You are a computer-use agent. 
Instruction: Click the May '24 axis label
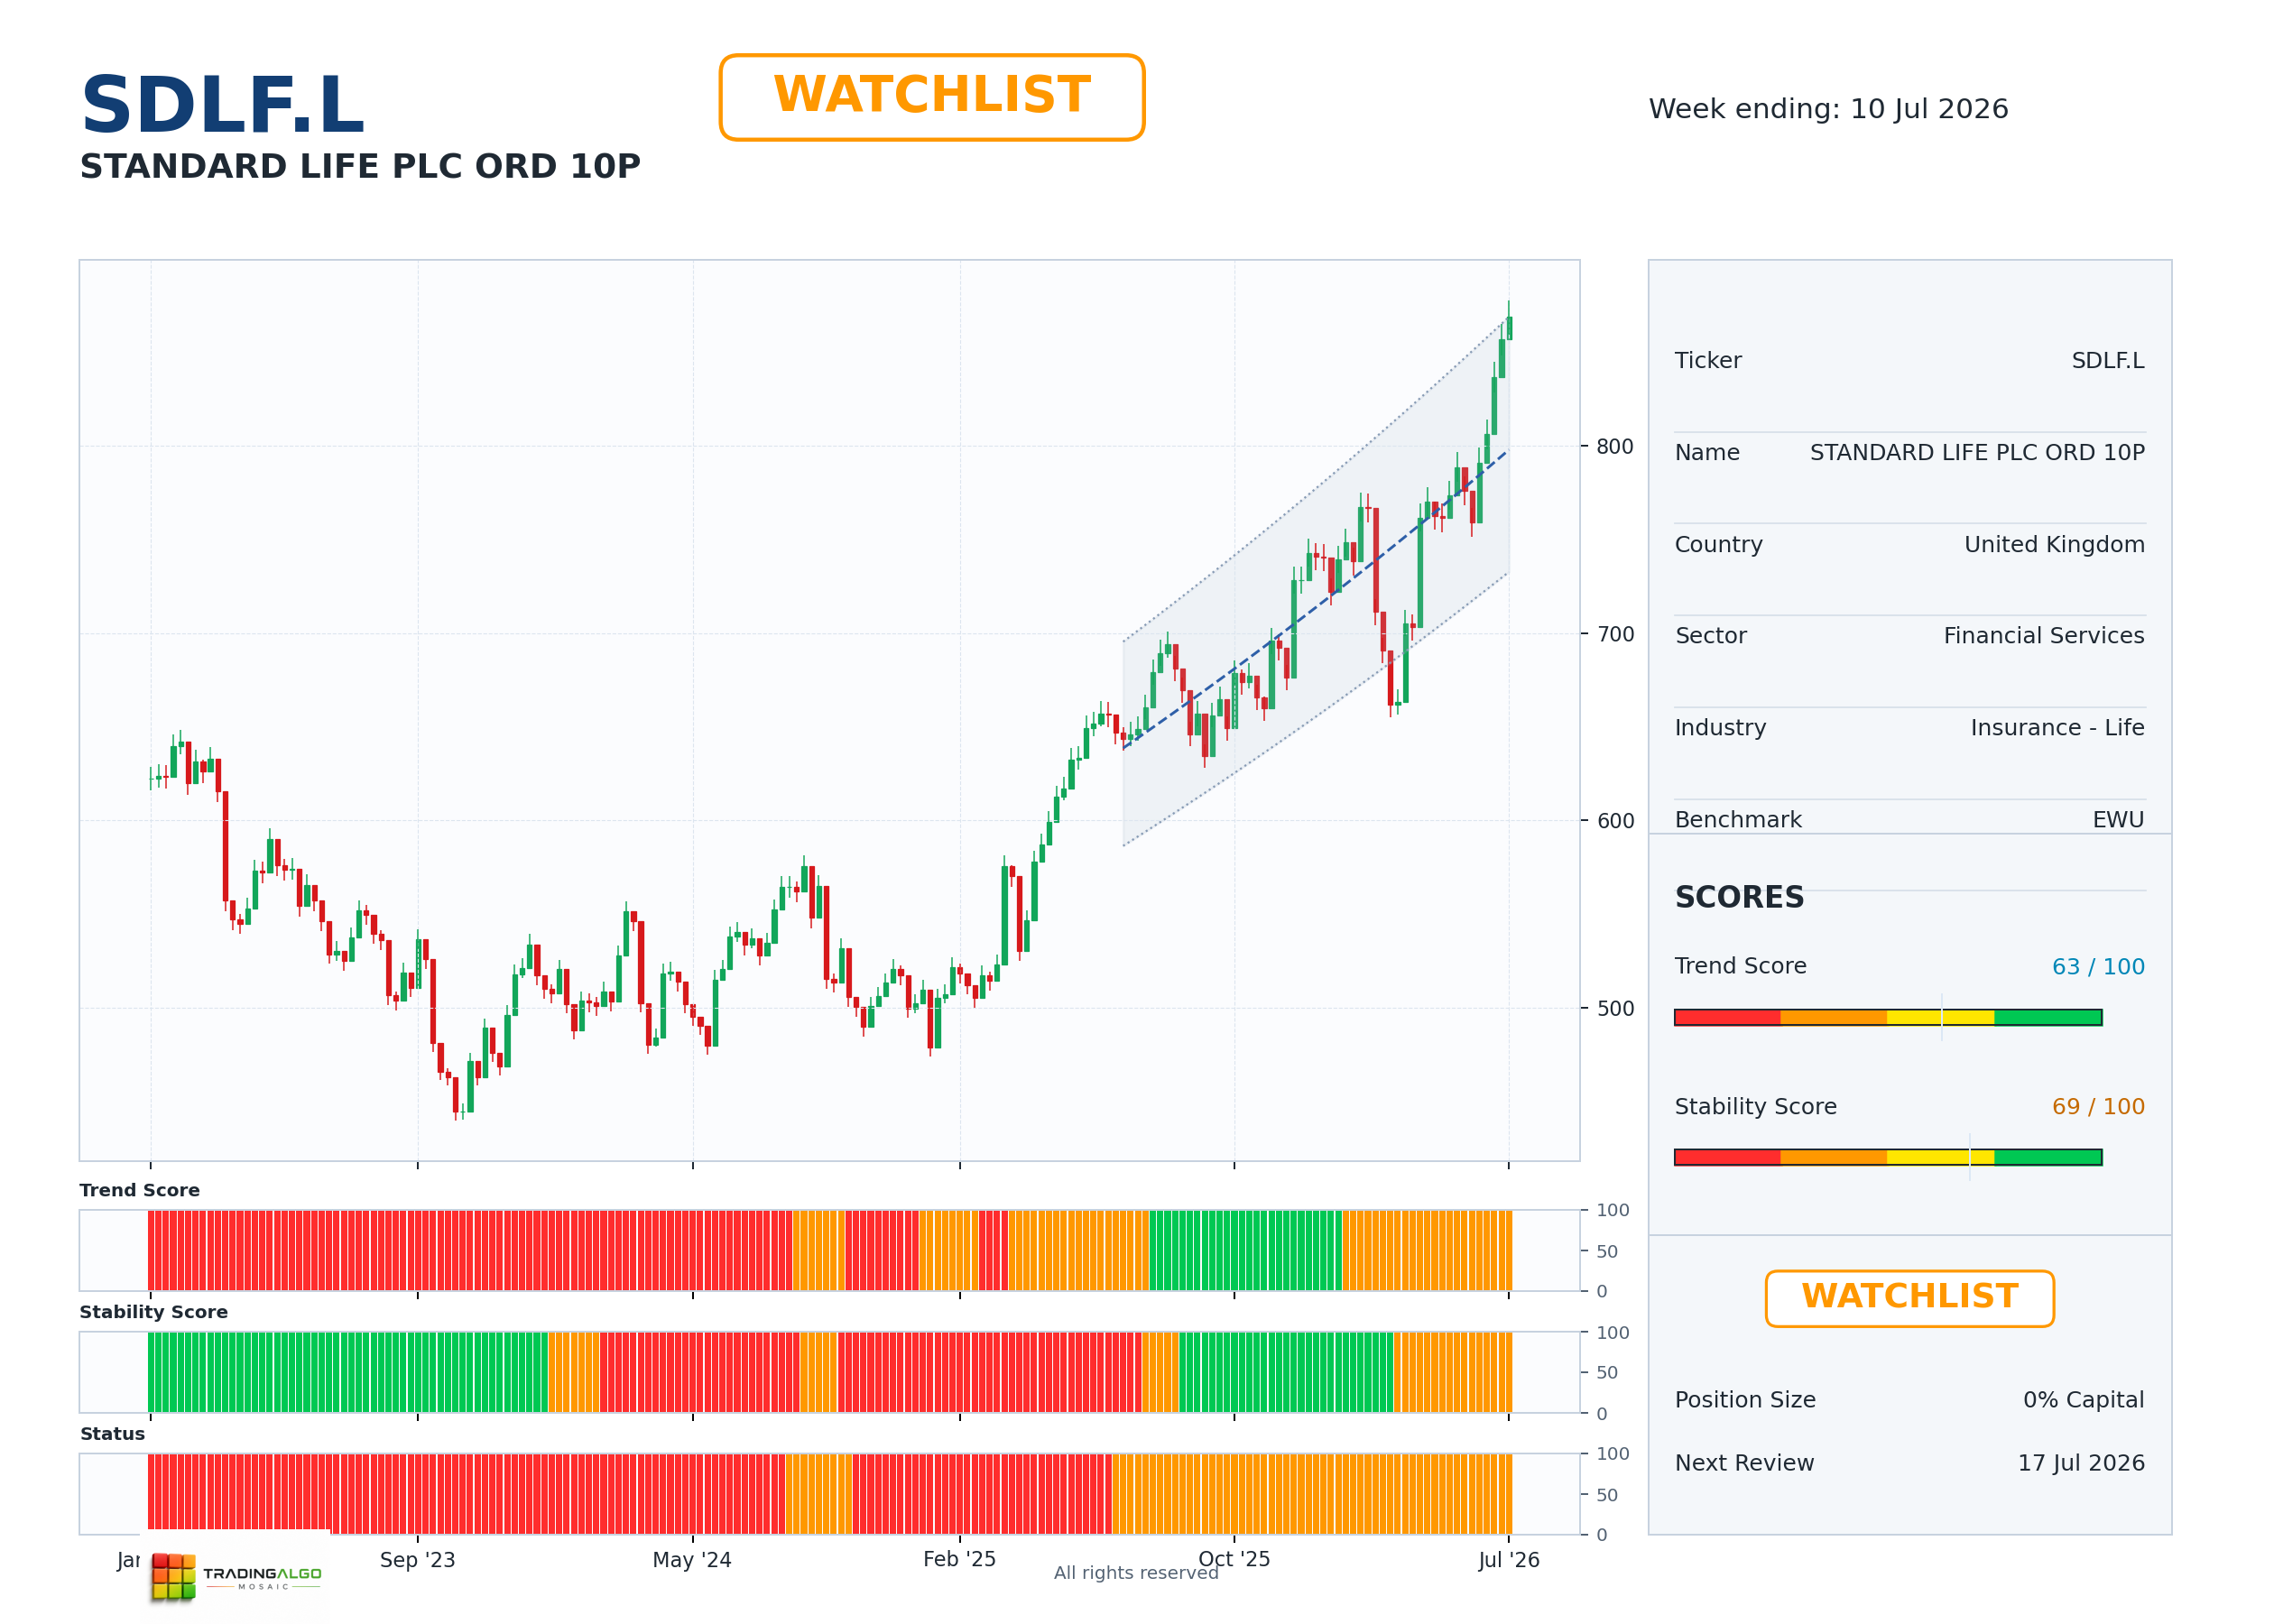tap(692, 1560)
